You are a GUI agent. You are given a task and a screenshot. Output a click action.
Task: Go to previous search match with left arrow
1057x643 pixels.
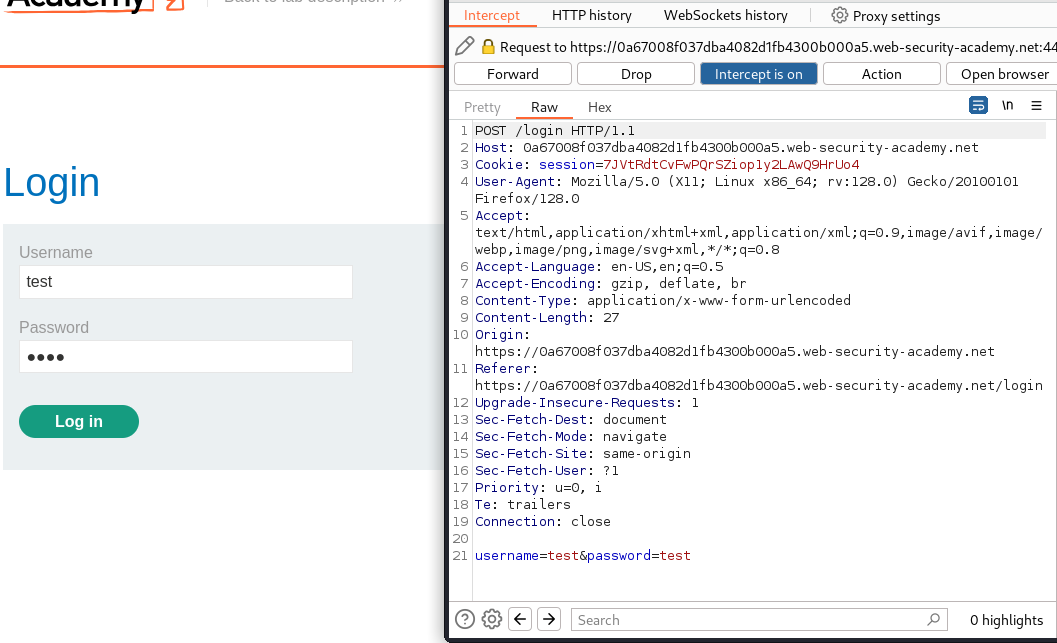pyautogui.click(x=519, y=619)
